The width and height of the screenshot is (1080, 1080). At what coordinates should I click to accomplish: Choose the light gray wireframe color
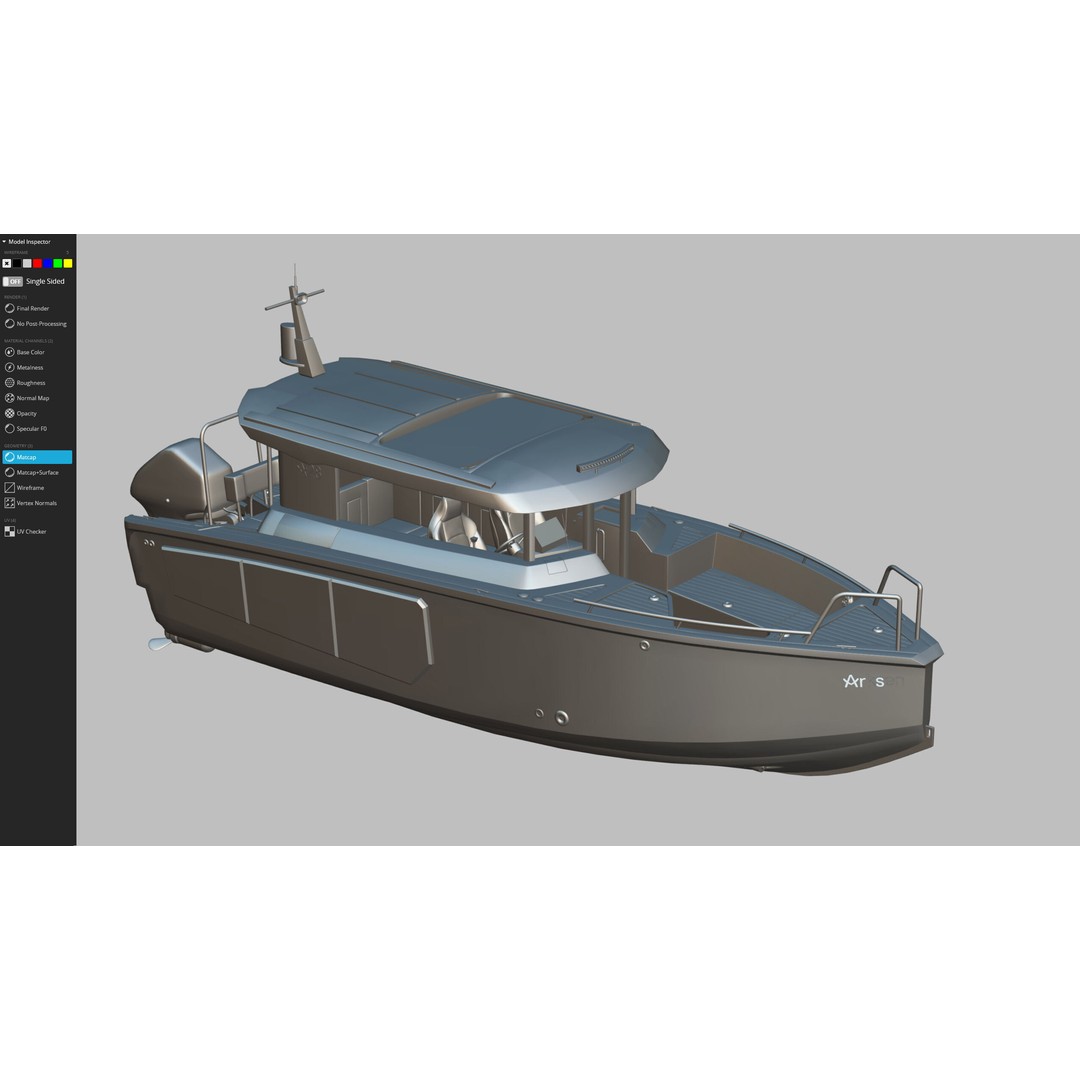(x=27, y=263)
